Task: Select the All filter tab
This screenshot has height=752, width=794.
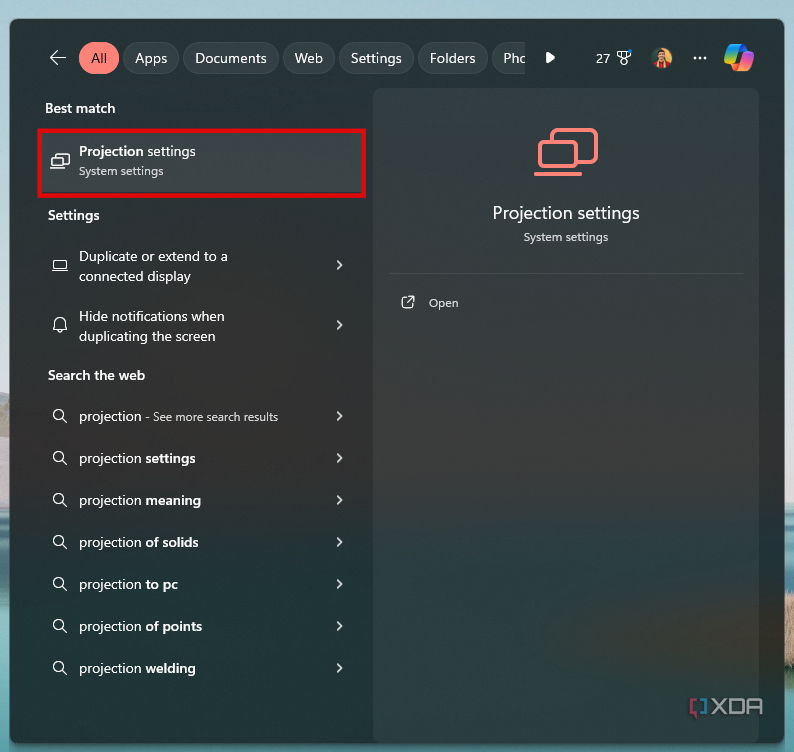Action: coord(99,58)
